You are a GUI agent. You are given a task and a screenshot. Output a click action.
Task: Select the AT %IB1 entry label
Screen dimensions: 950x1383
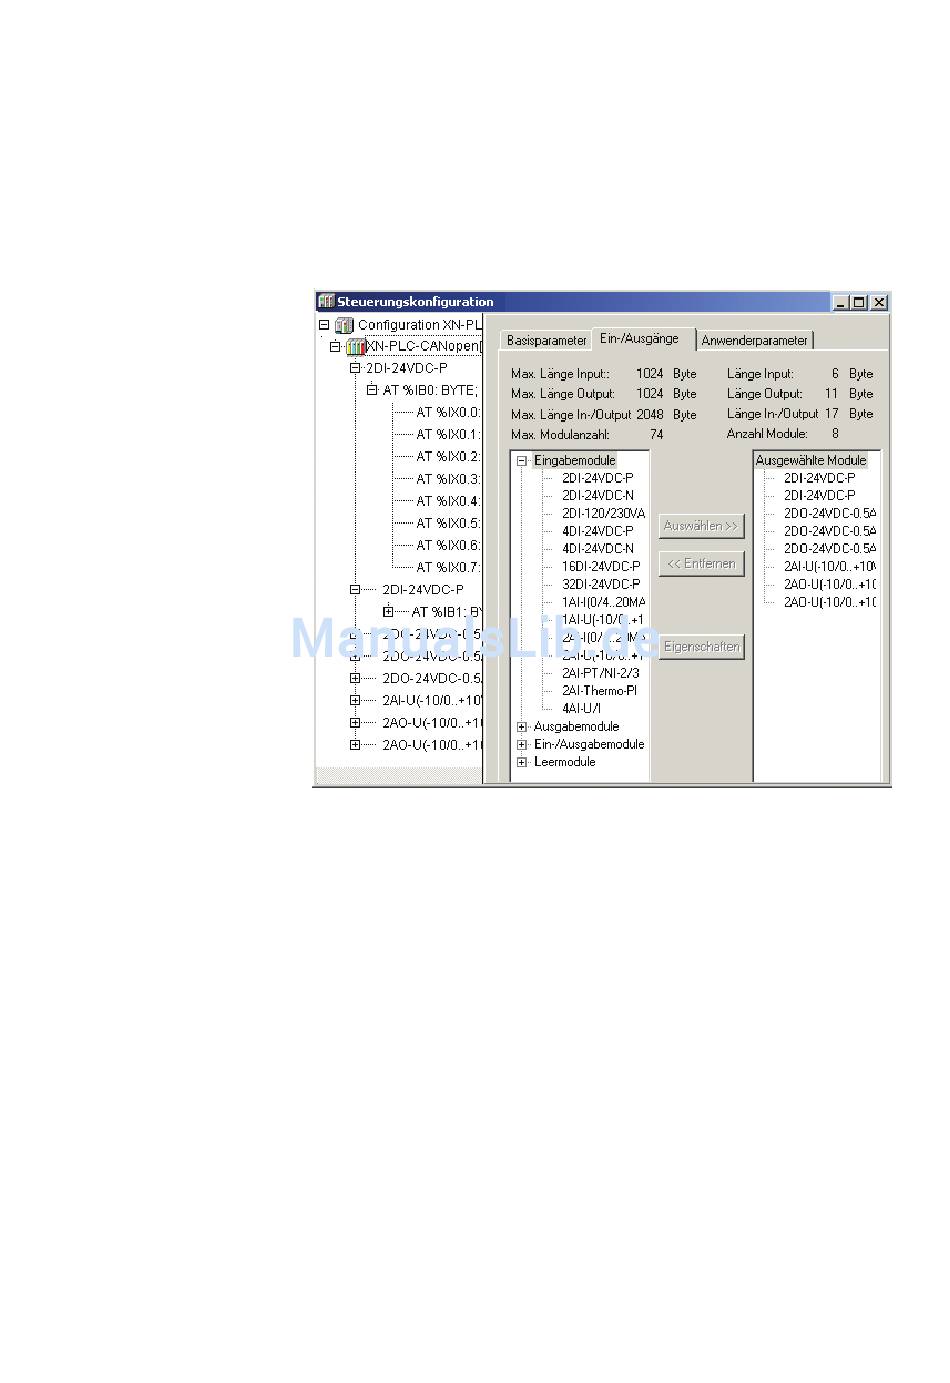(x=447, y=611)
